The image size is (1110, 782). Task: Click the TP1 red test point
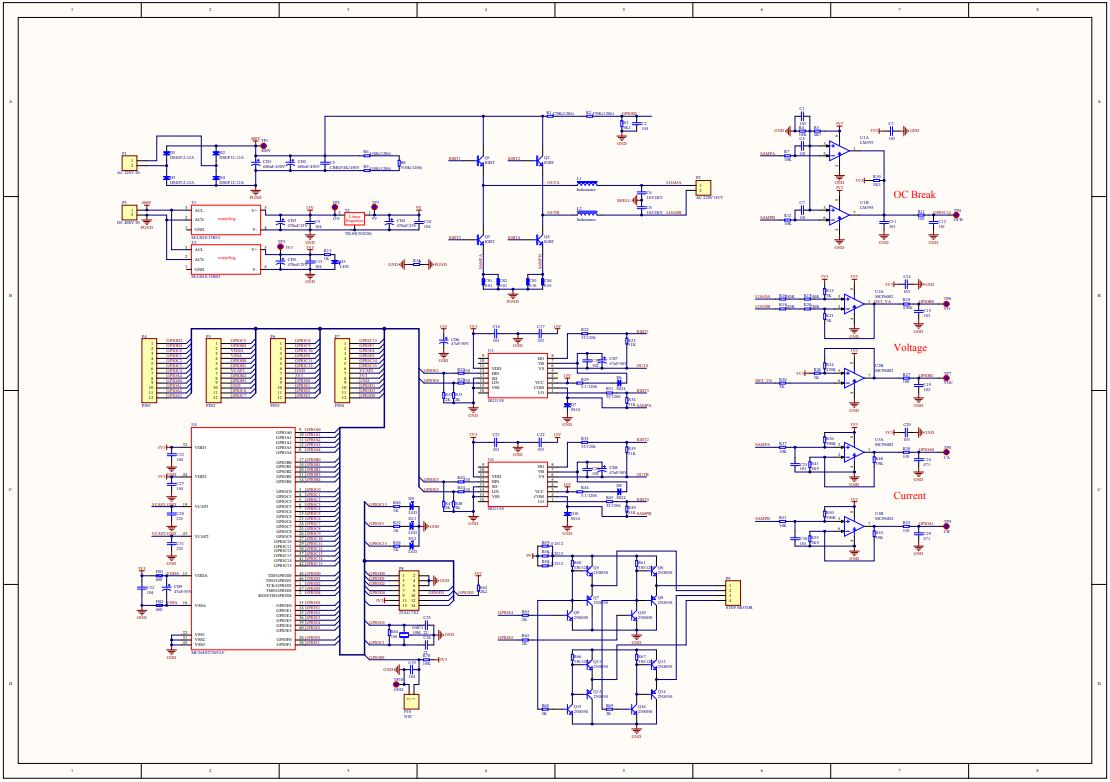coord(265,147)
